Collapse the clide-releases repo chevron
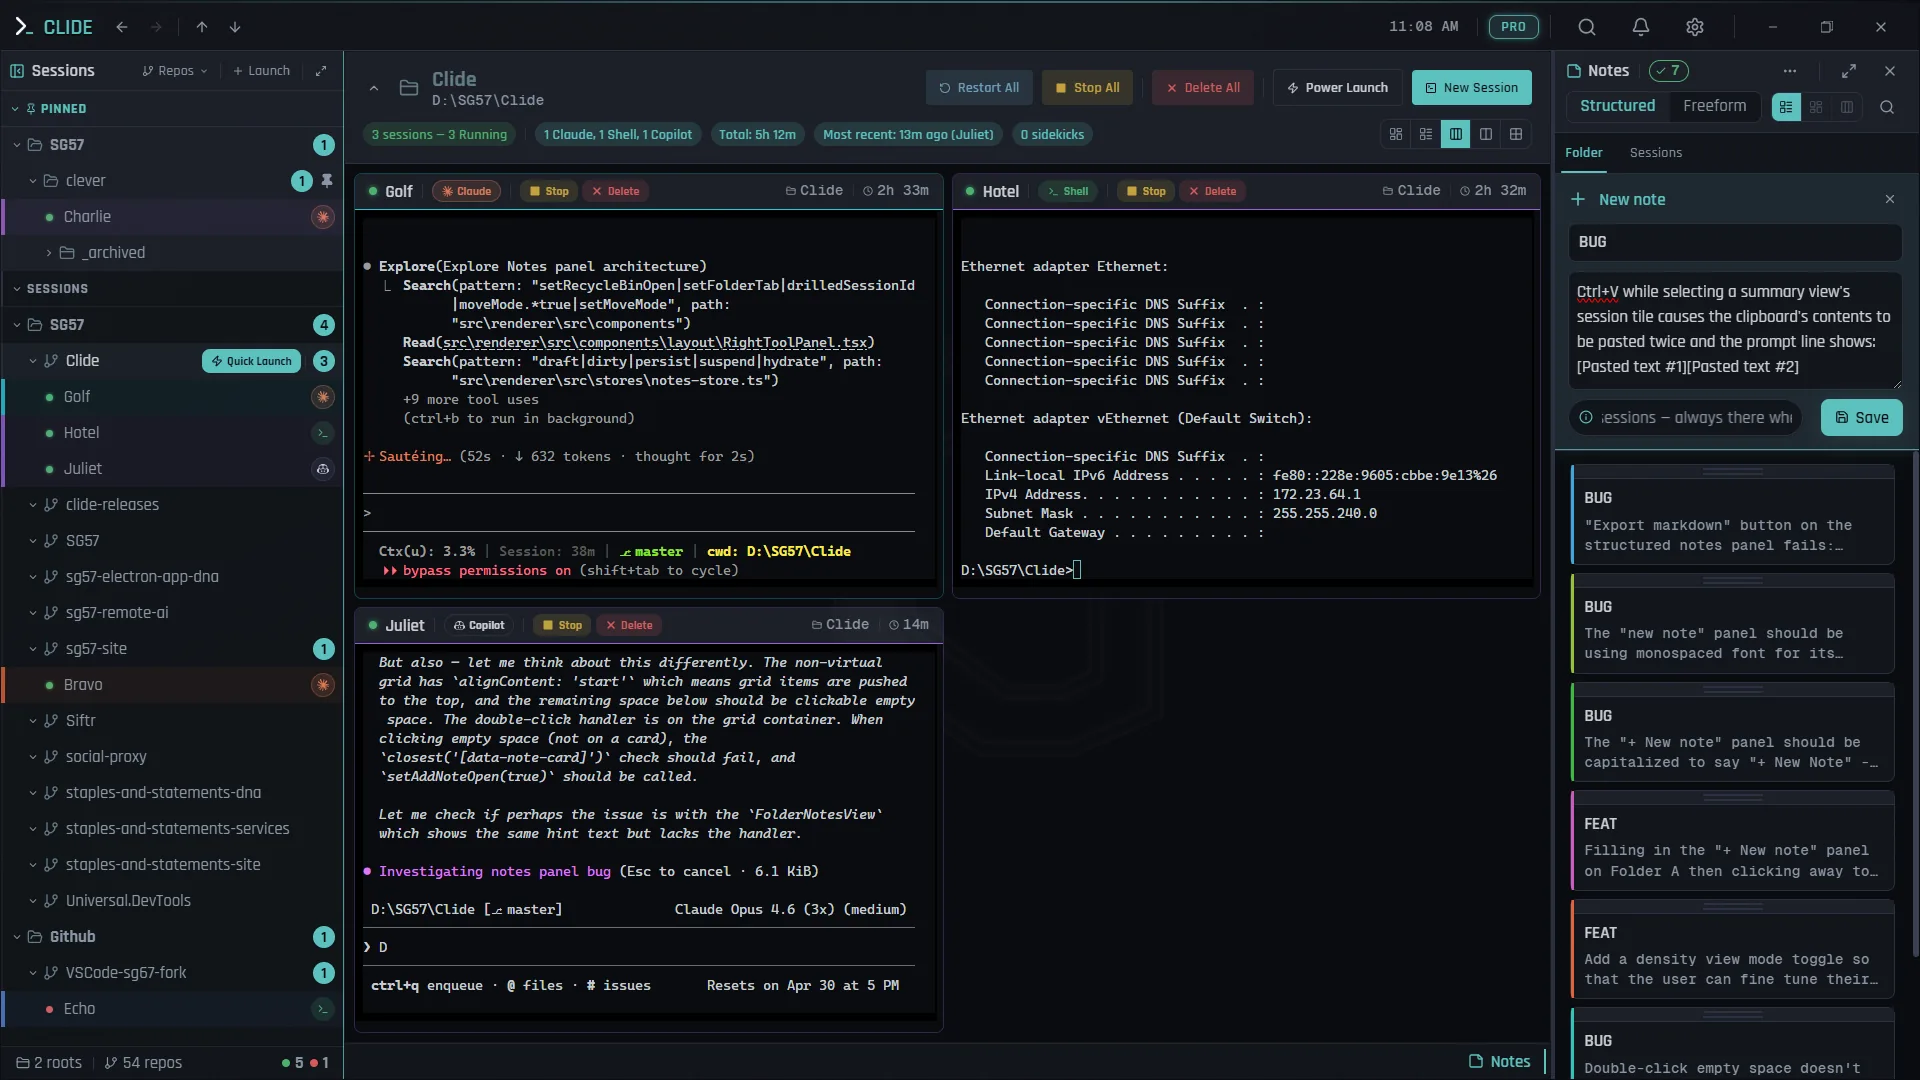1920x1080 pixels. click(32, 505)
